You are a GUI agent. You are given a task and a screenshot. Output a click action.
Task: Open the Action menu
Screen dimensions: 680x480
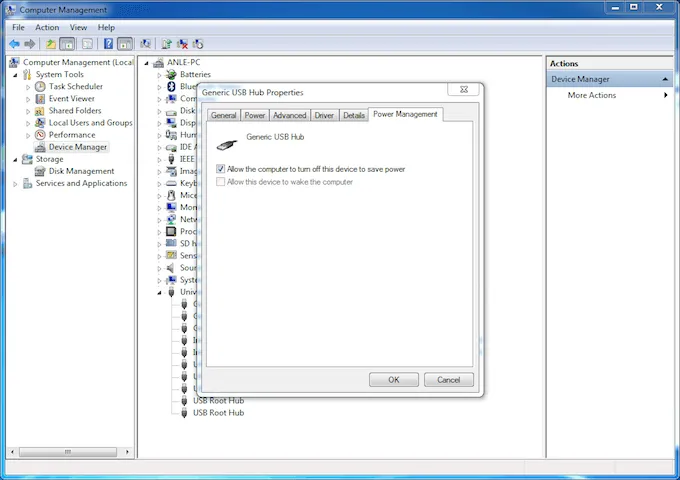pos(47,27)
